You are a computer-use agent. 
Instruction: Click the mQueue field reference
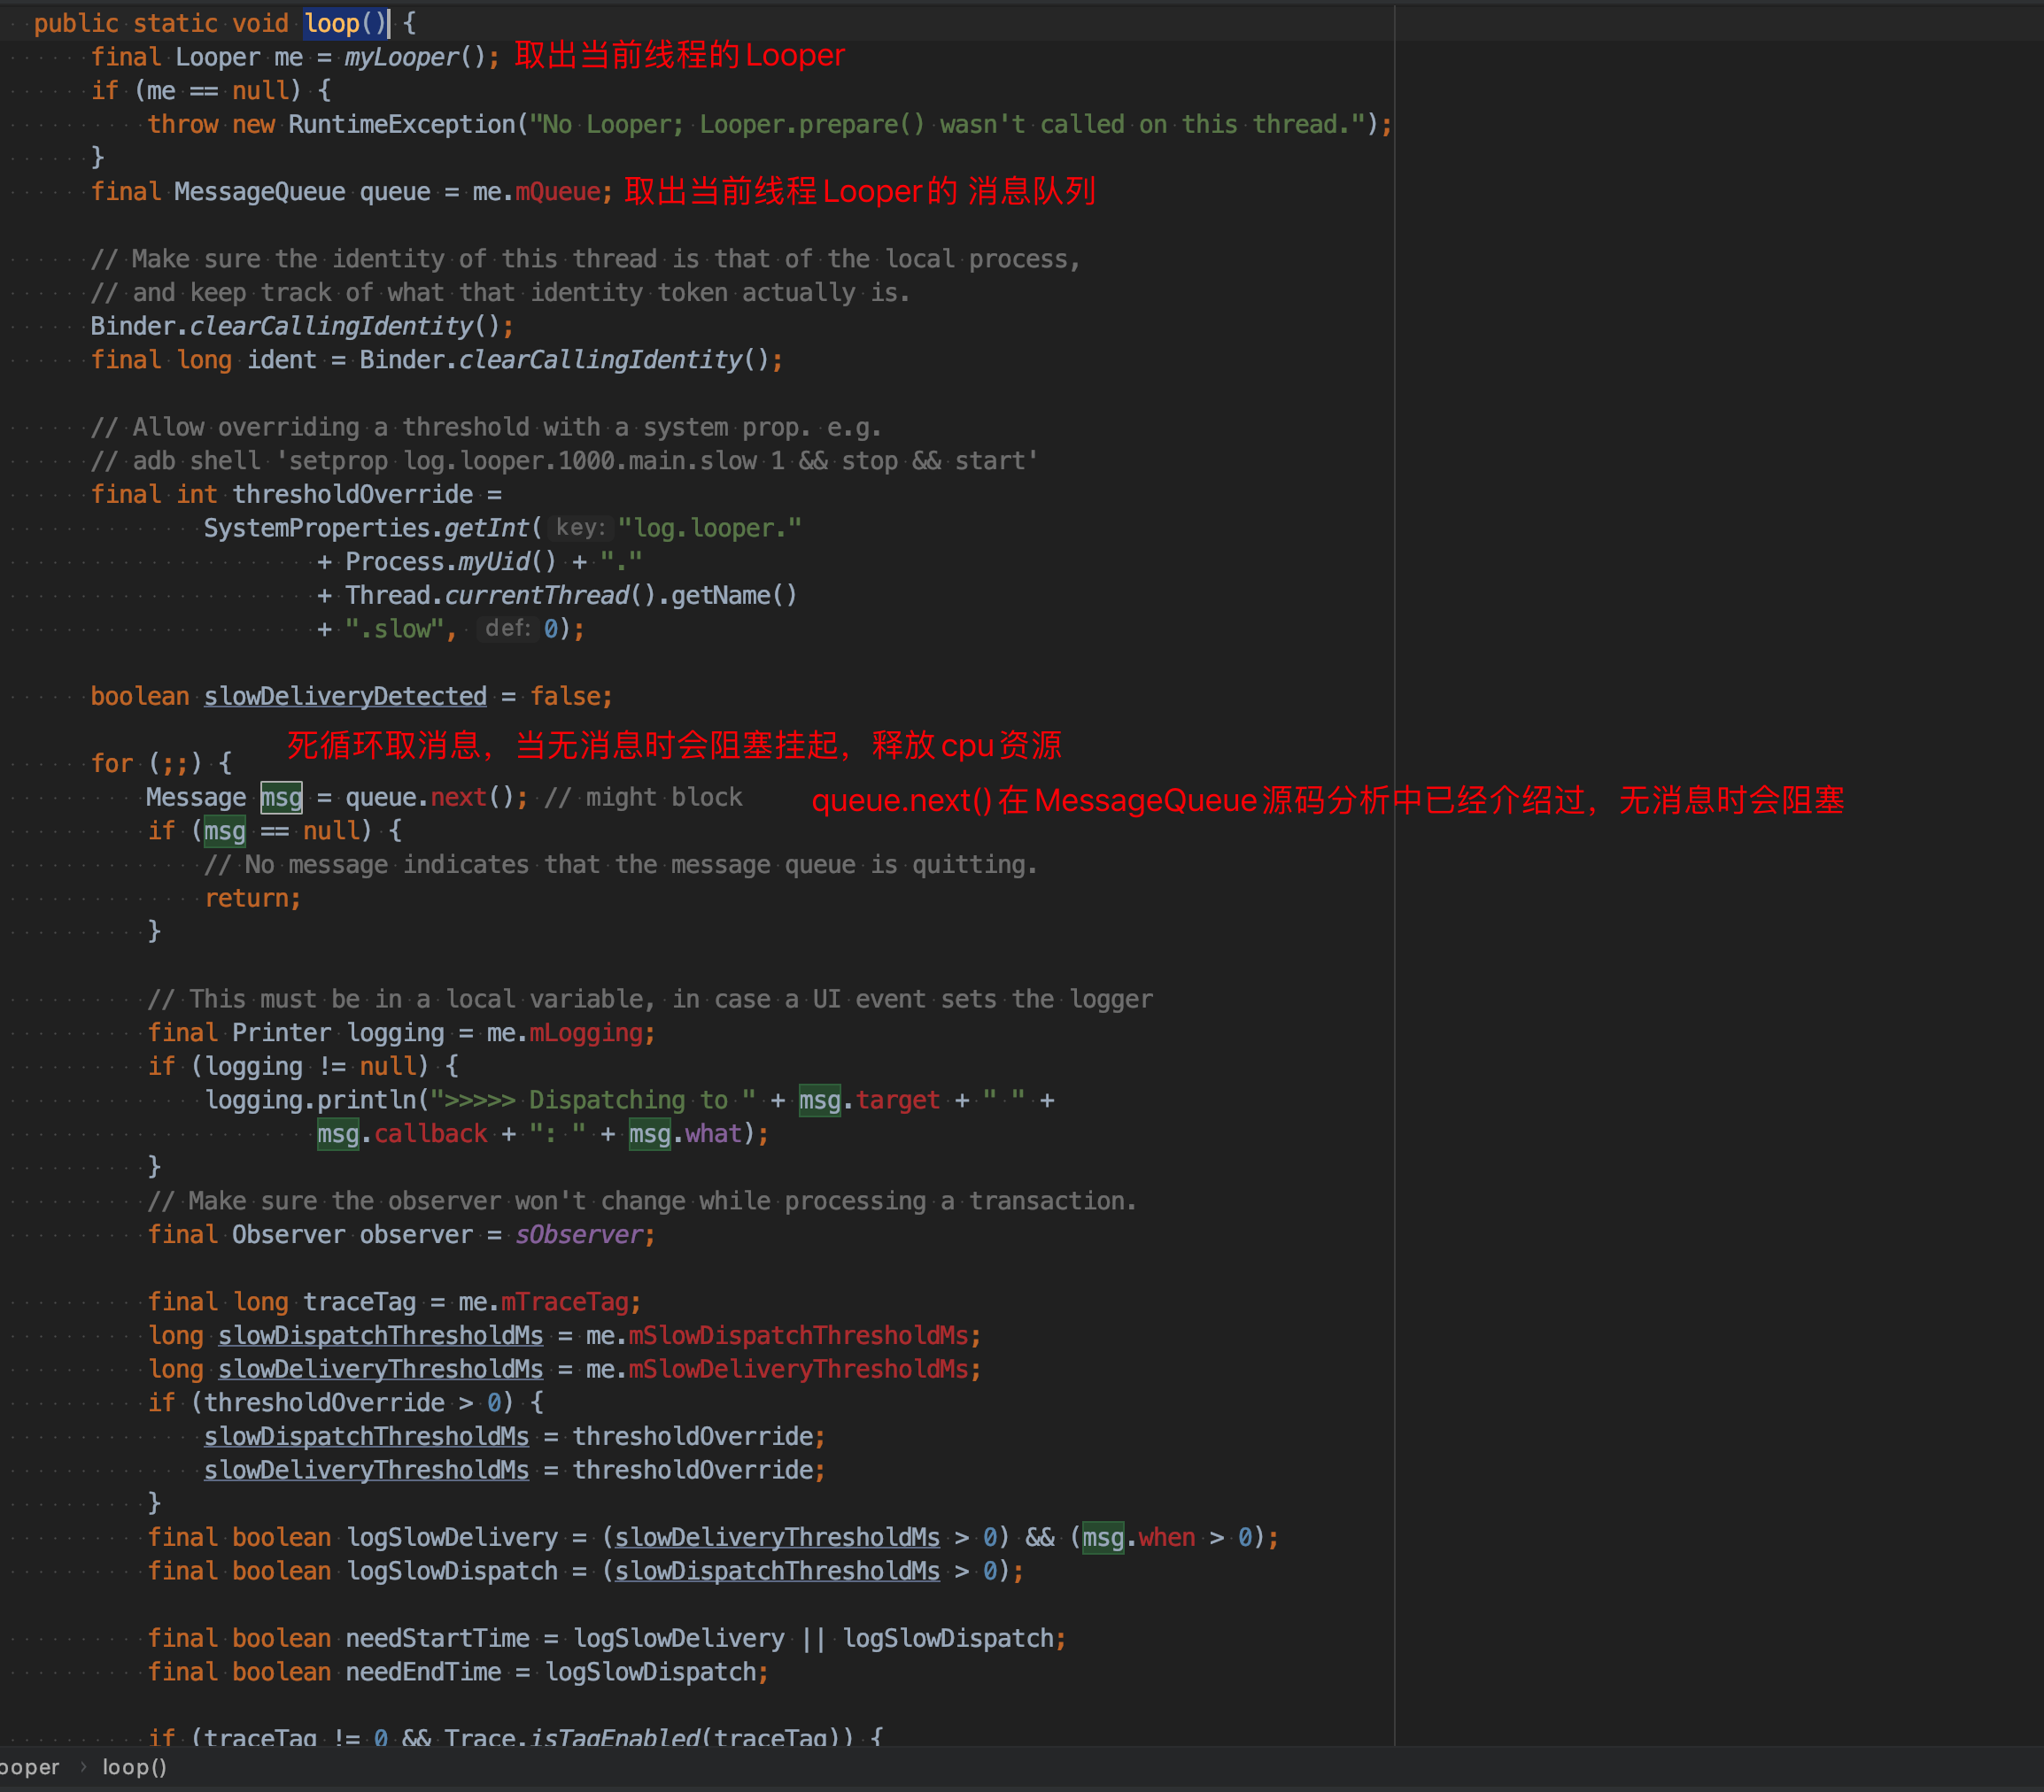pos(557,191)
